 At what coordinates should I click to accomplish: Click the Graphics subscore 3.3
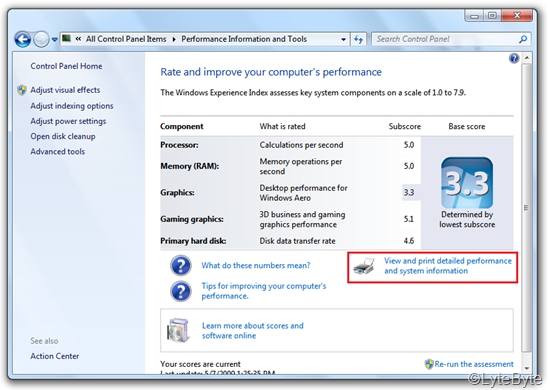[x=409, y=193]
